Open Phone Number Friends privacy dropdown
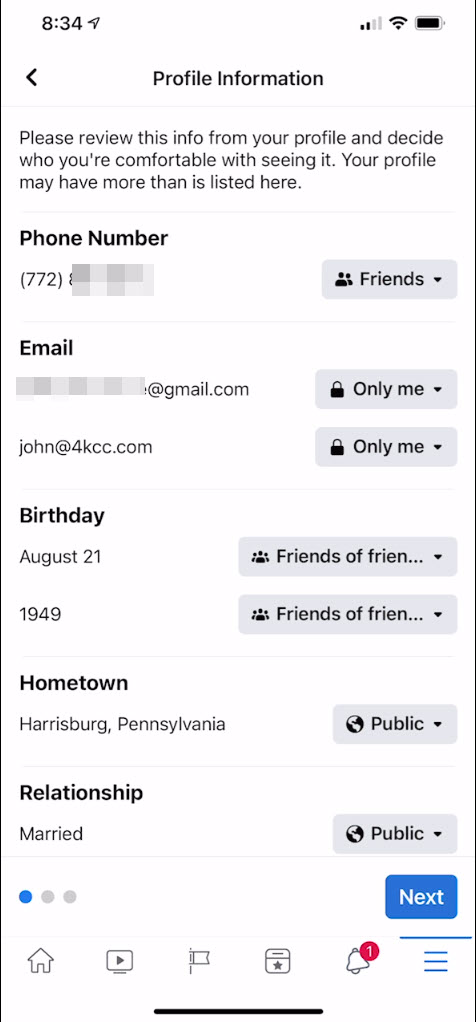Screen dimensions: 476x1022 [x=389, y=279]
